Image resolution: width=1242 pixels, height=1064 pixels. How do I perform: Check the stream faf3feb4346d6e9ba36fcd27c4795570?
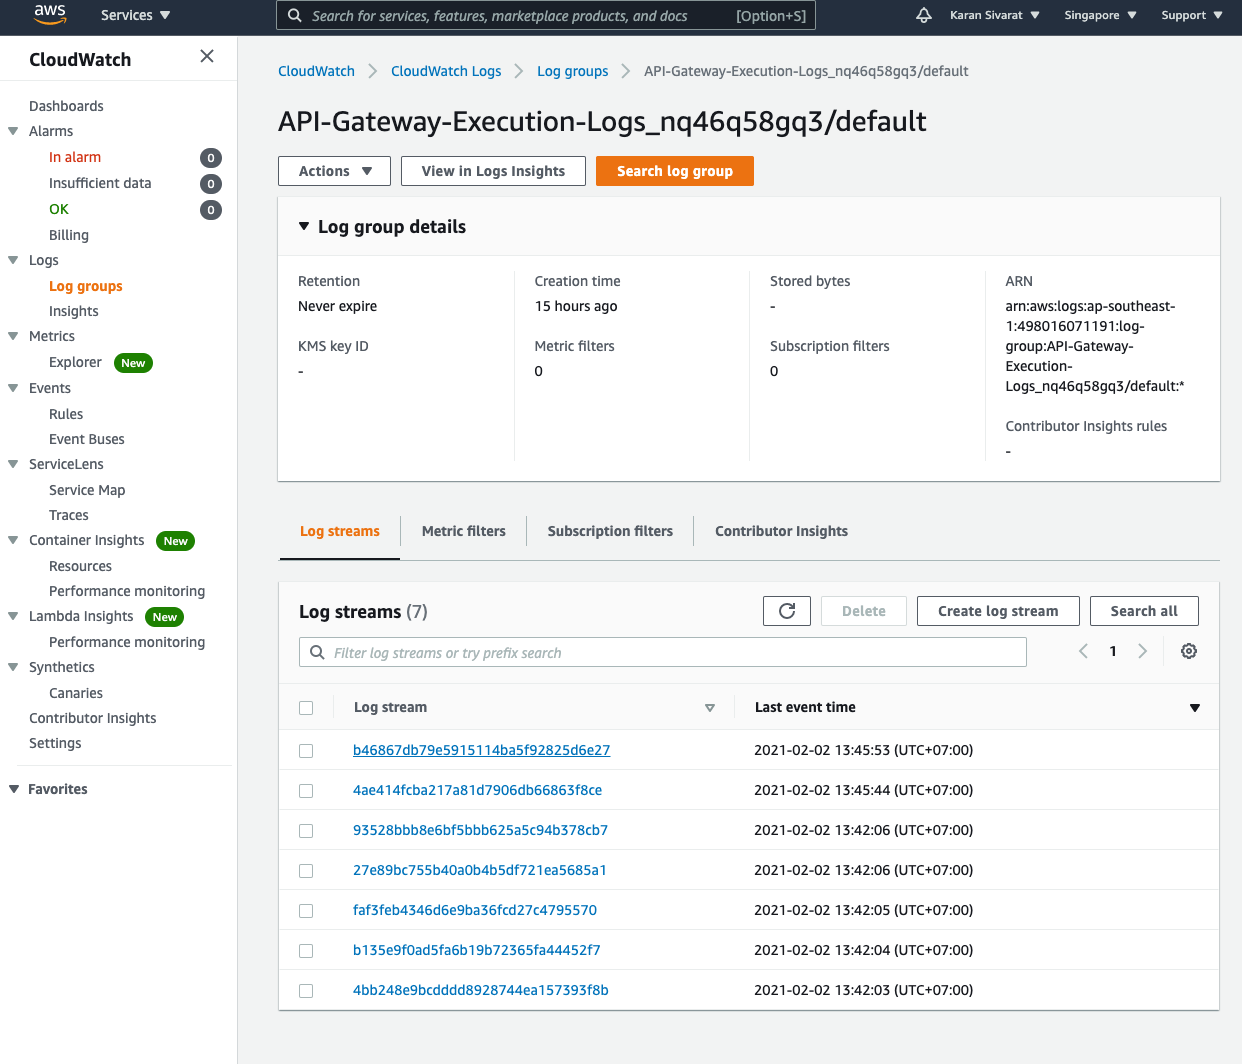coord(306,910)
